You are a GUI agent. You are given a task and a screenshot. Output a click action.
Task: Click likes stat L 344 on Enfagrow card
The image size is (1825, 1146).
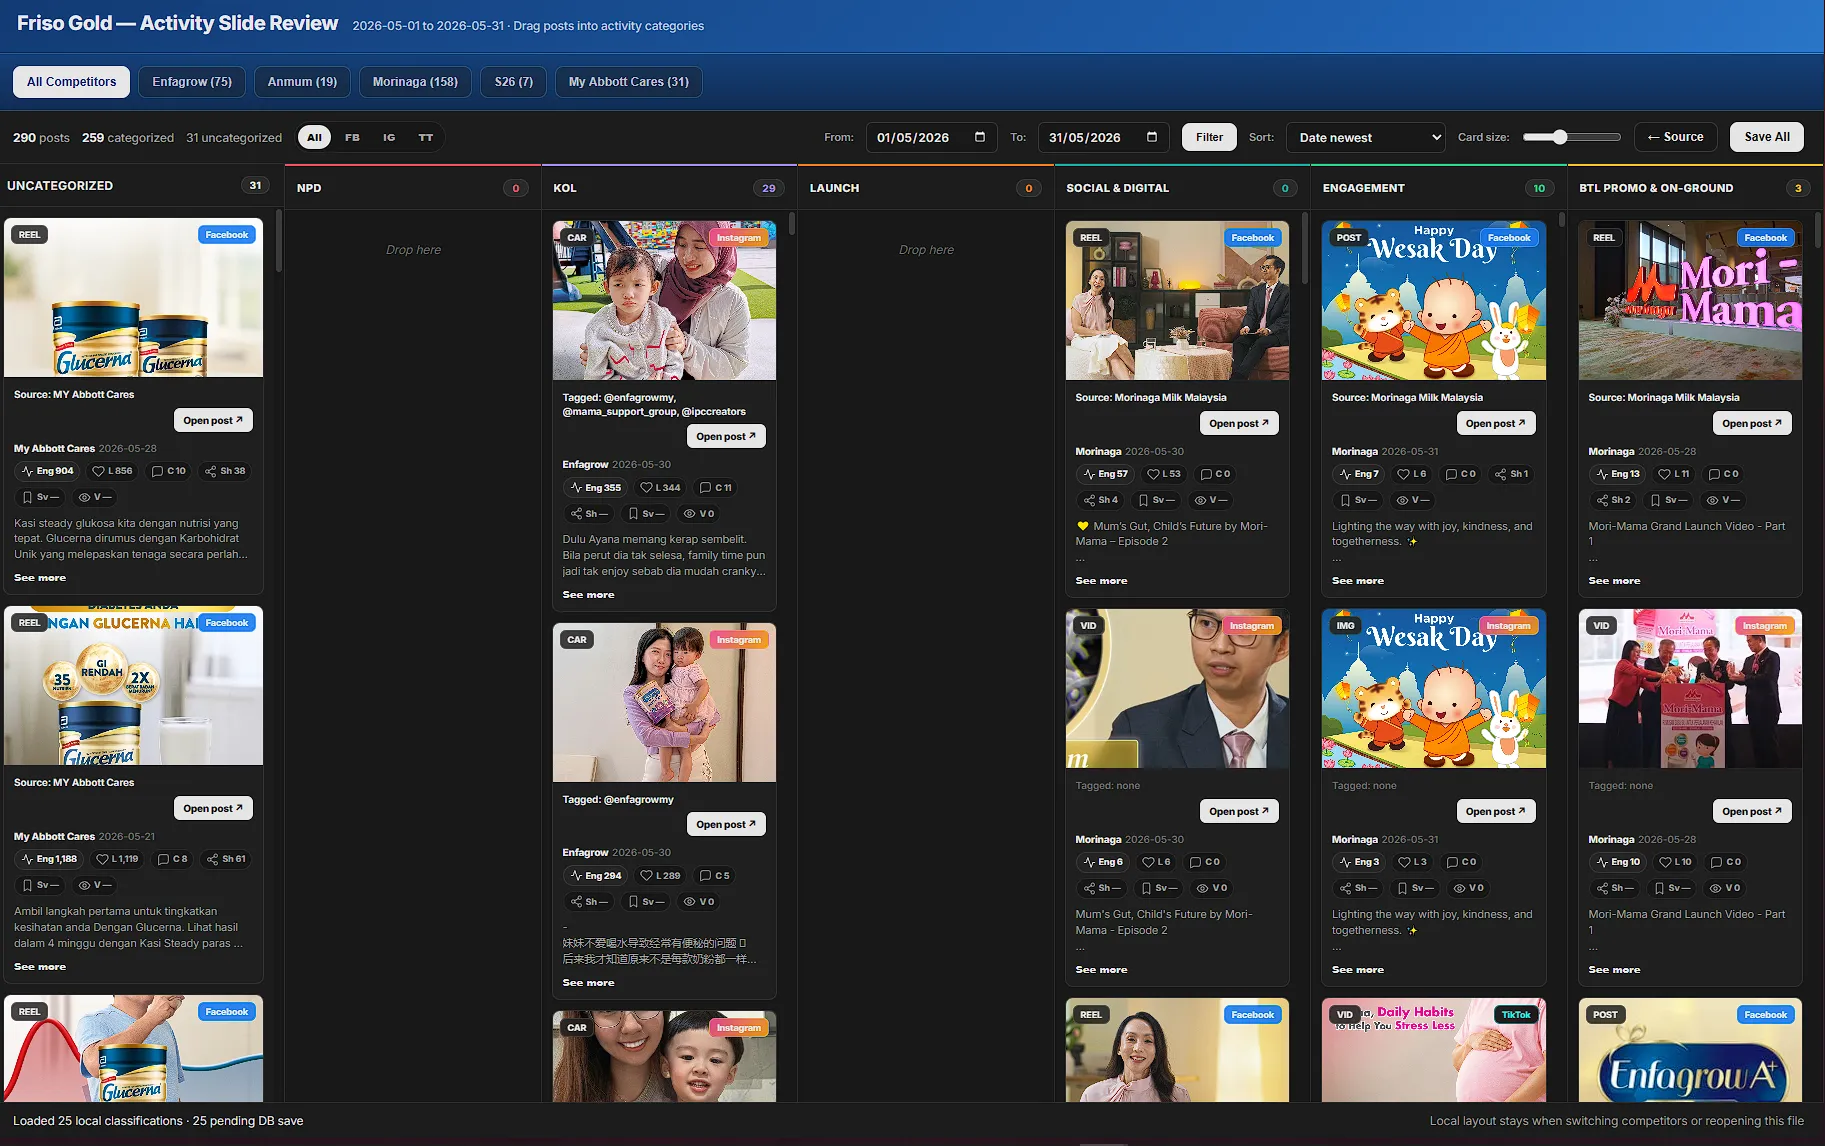click(x=660, y=488)
